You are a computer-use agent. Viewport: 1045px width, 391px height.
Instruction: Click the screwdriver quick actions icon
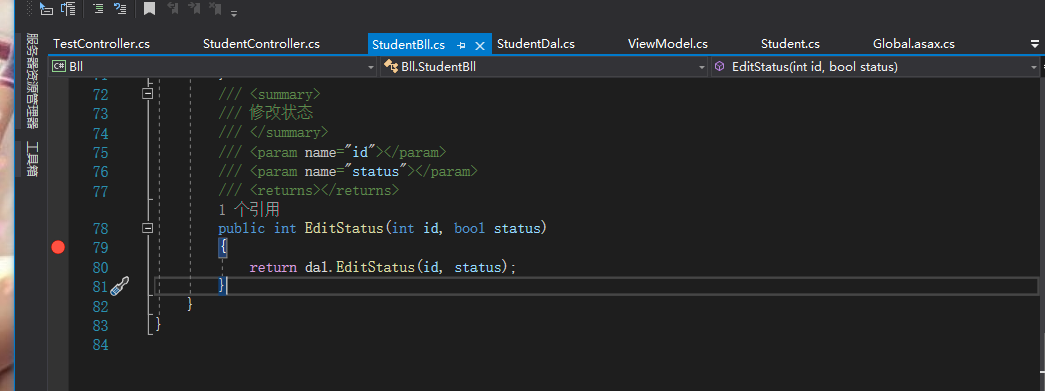119,286
